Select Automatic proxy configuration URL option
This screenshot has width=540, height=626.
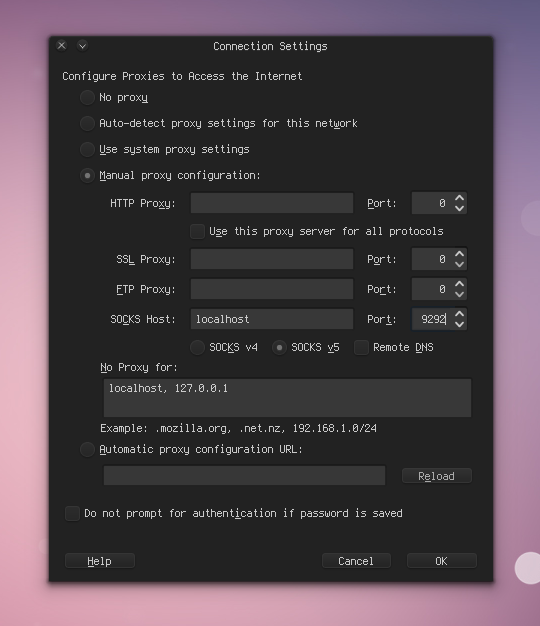(x=87, y=450)
